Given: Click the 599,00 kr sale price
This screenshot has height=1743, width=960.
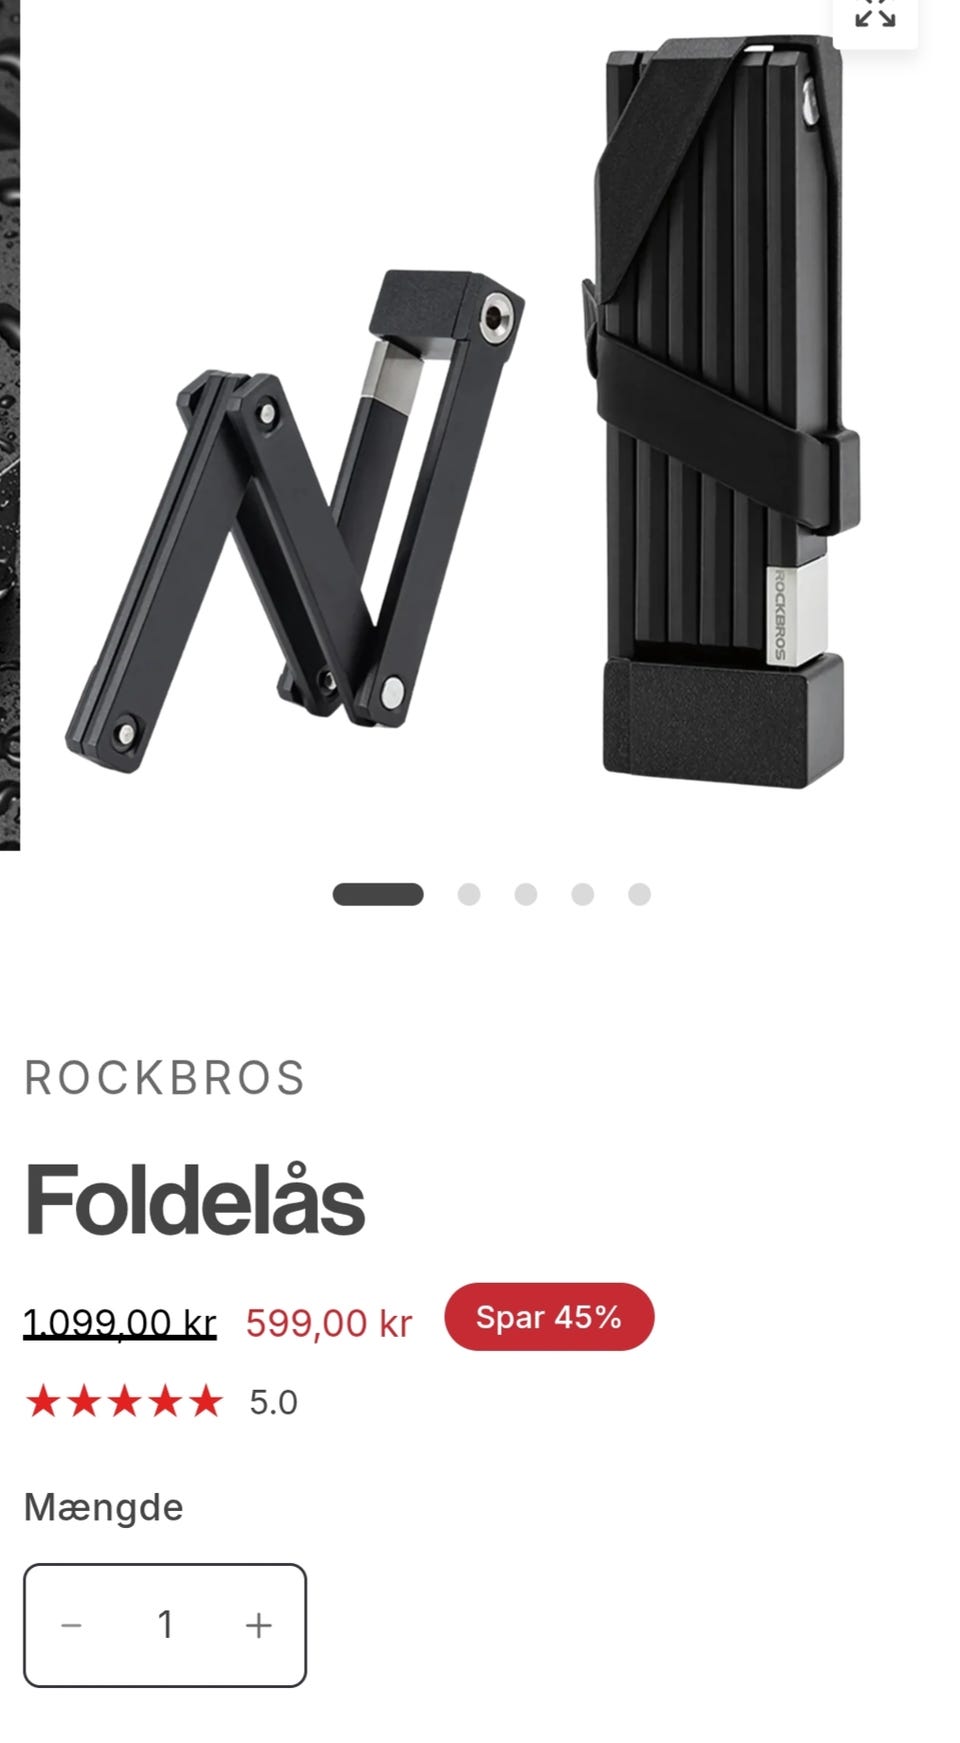Looking at the screenshot, I should coord(329,1323).
